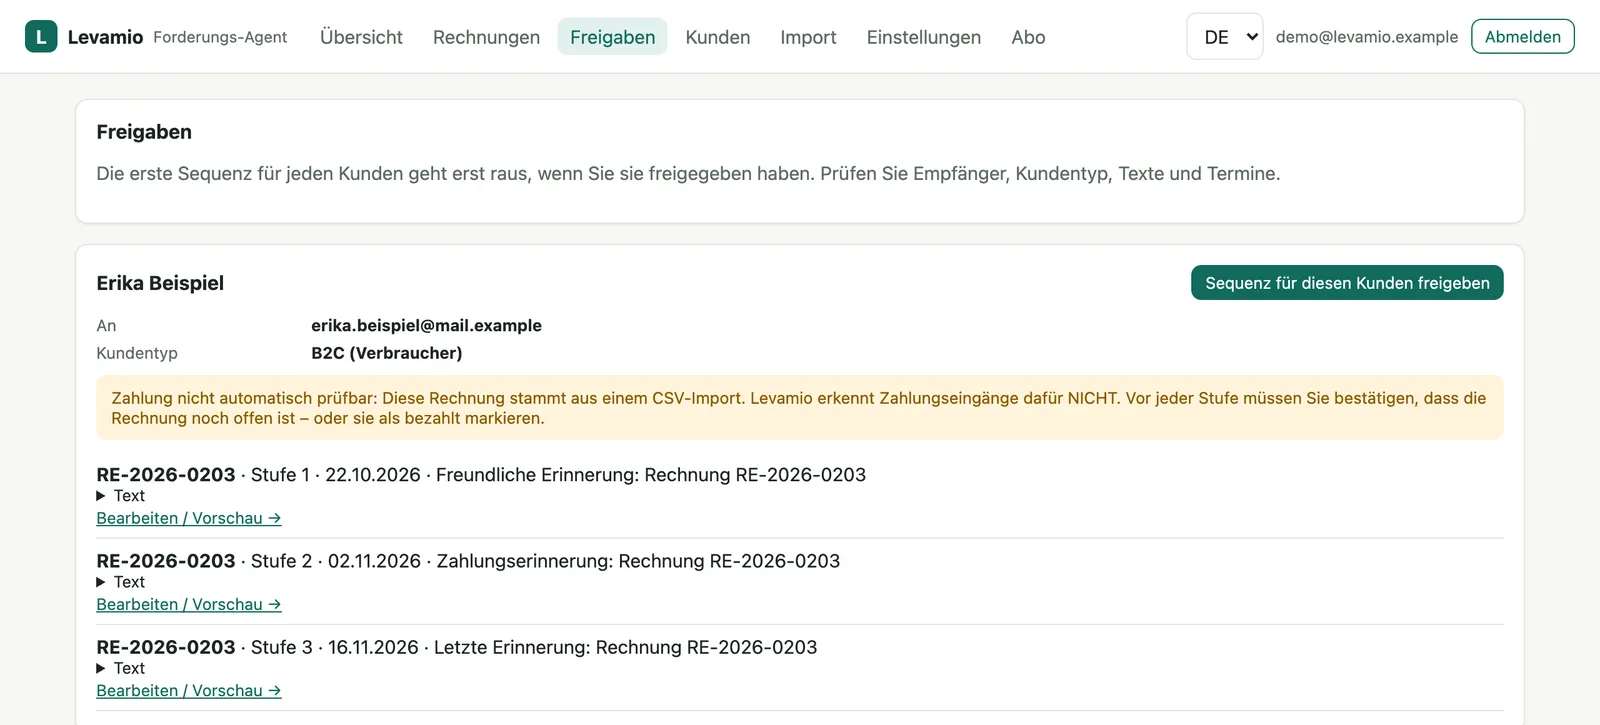Screen dimensions: 1600x725
Task: Click the Forderungs-Agent subtitle text
Action: [x=220, y=37]
